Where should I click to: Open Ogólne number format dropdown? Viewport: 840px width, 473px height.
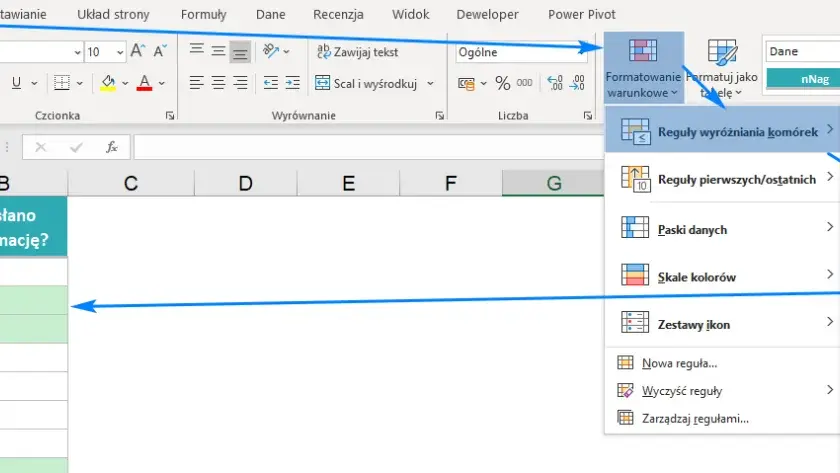520,52
